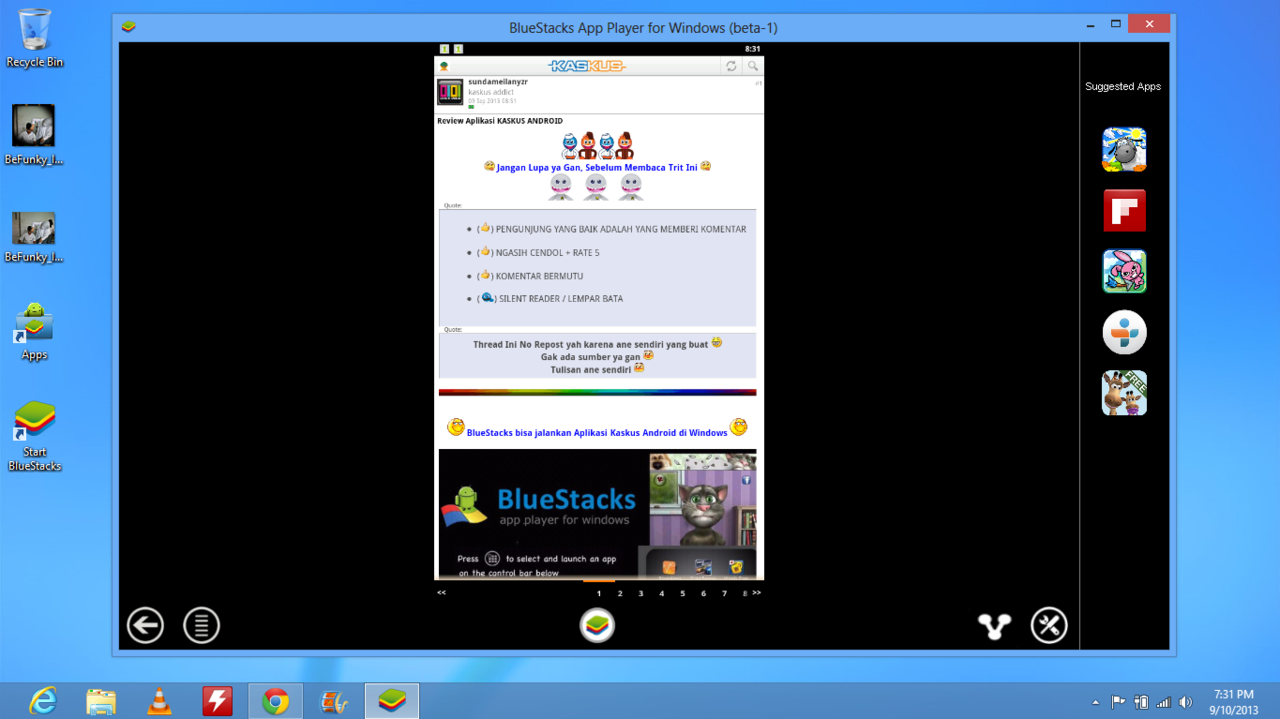The image size is (1280, 719).
Task: Click the share icon in BlueStacks
Action: 994,626
